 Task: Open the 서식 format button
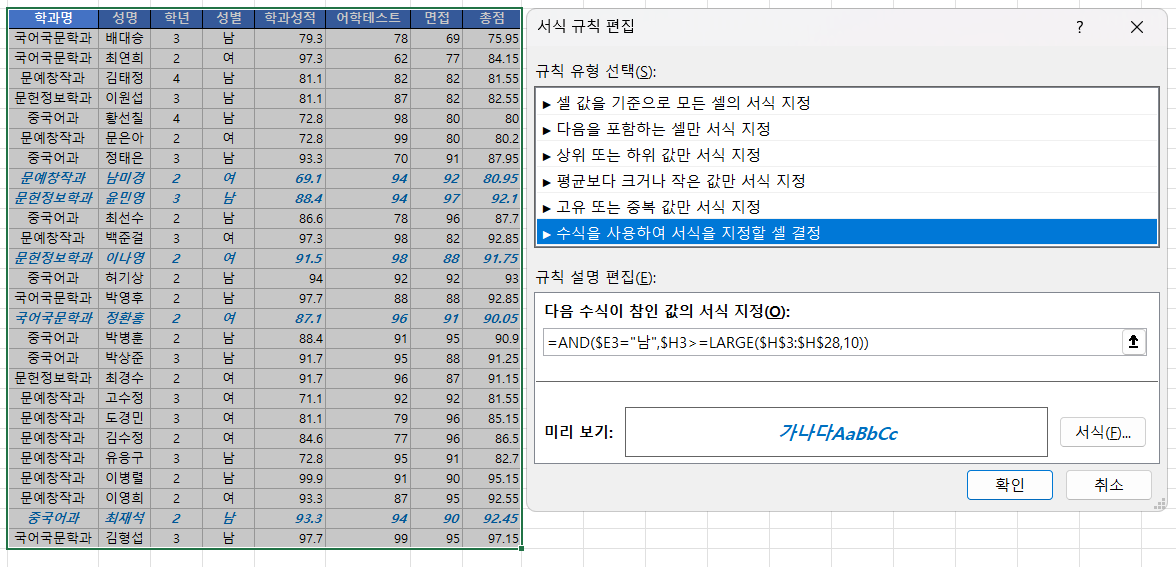click(x=1102, y=433)
